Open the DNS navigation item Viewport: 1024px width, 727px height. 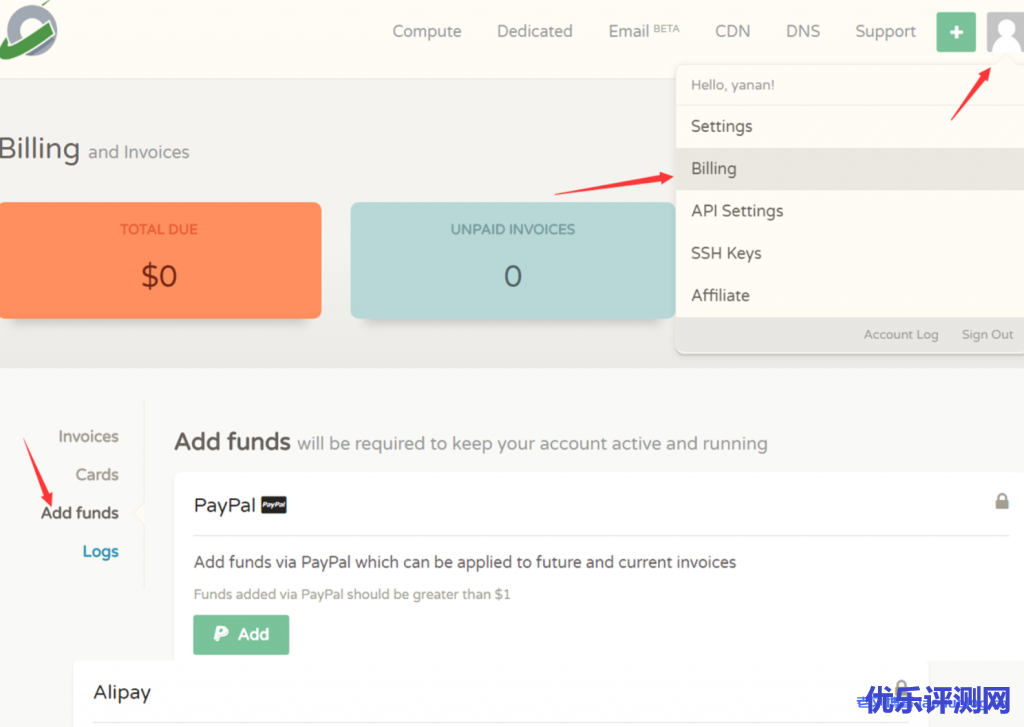click(803, 31)
